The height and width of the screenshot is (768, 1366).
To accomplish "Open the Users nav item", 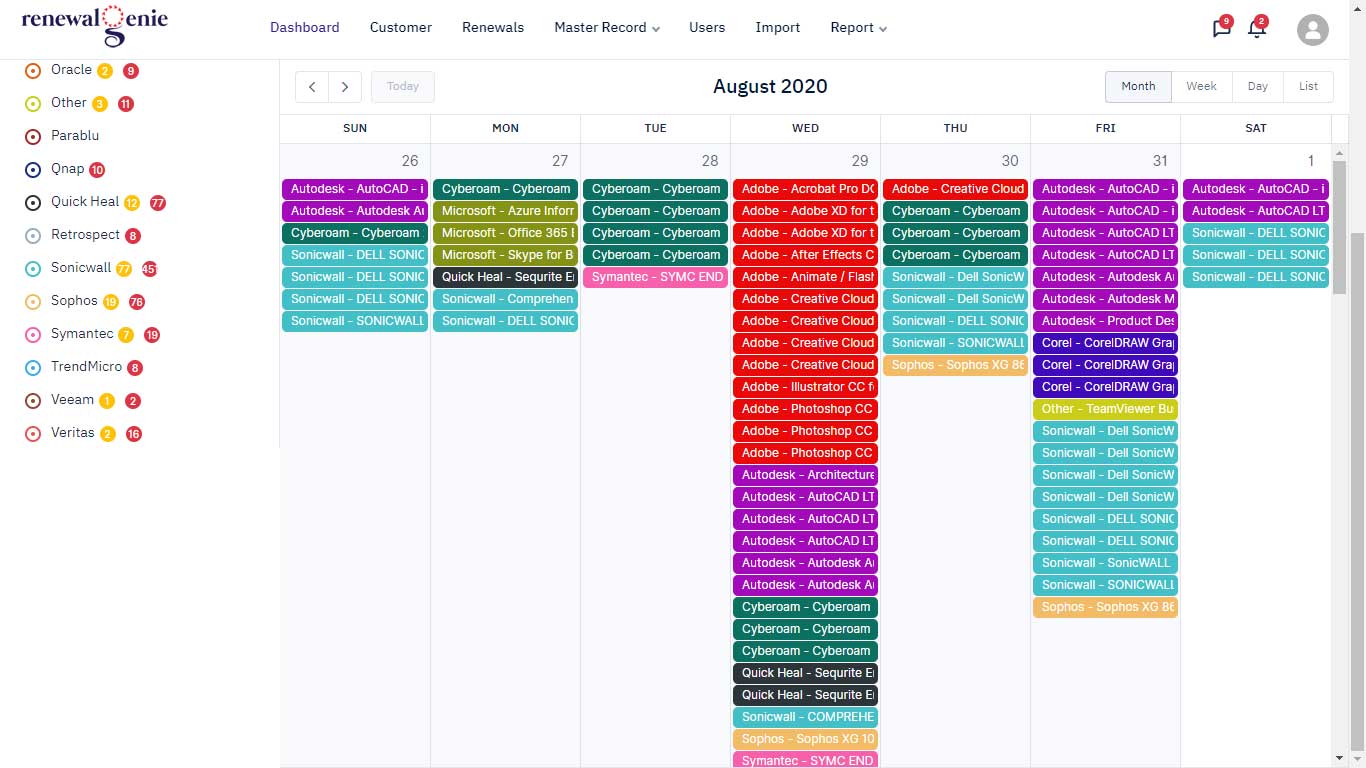I will (x=707, y=28).
